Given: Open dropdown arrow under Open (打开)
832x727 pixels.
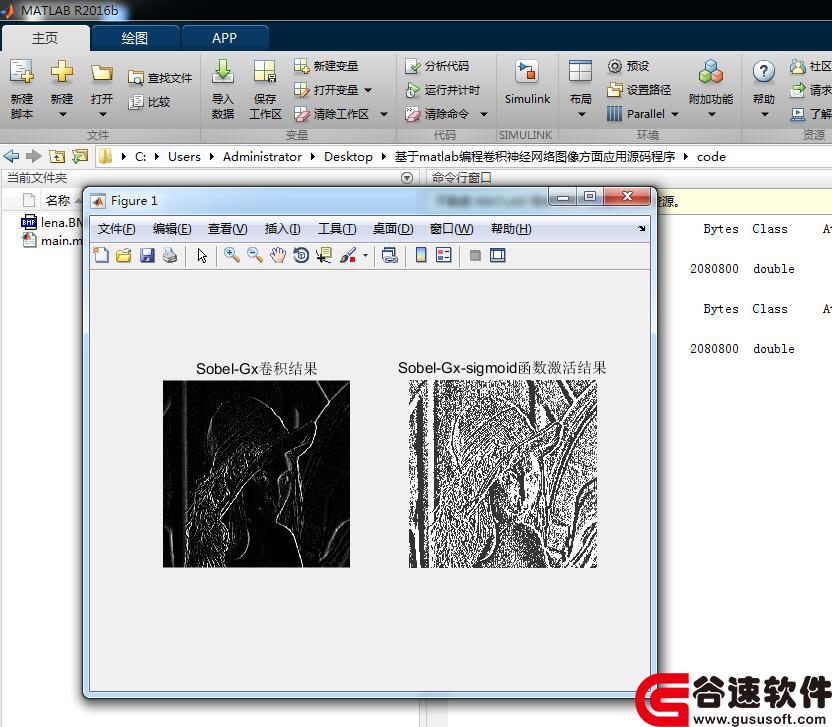Looking at the screenshot, I should [102, 114].
